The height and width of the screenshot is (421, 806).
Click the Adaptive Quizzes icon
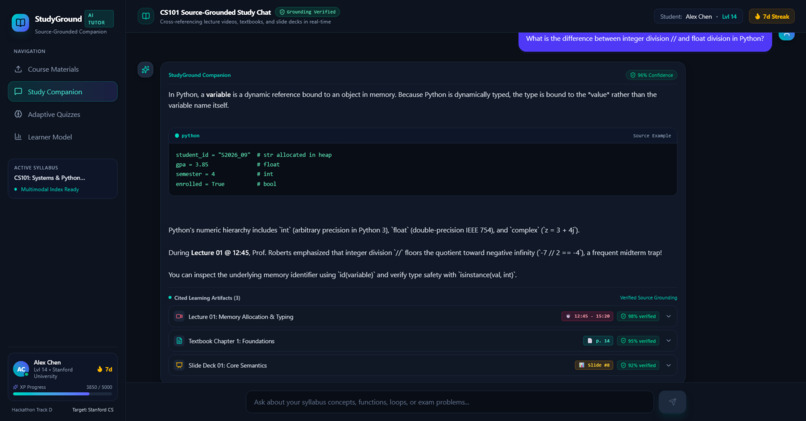coord(18,114)
